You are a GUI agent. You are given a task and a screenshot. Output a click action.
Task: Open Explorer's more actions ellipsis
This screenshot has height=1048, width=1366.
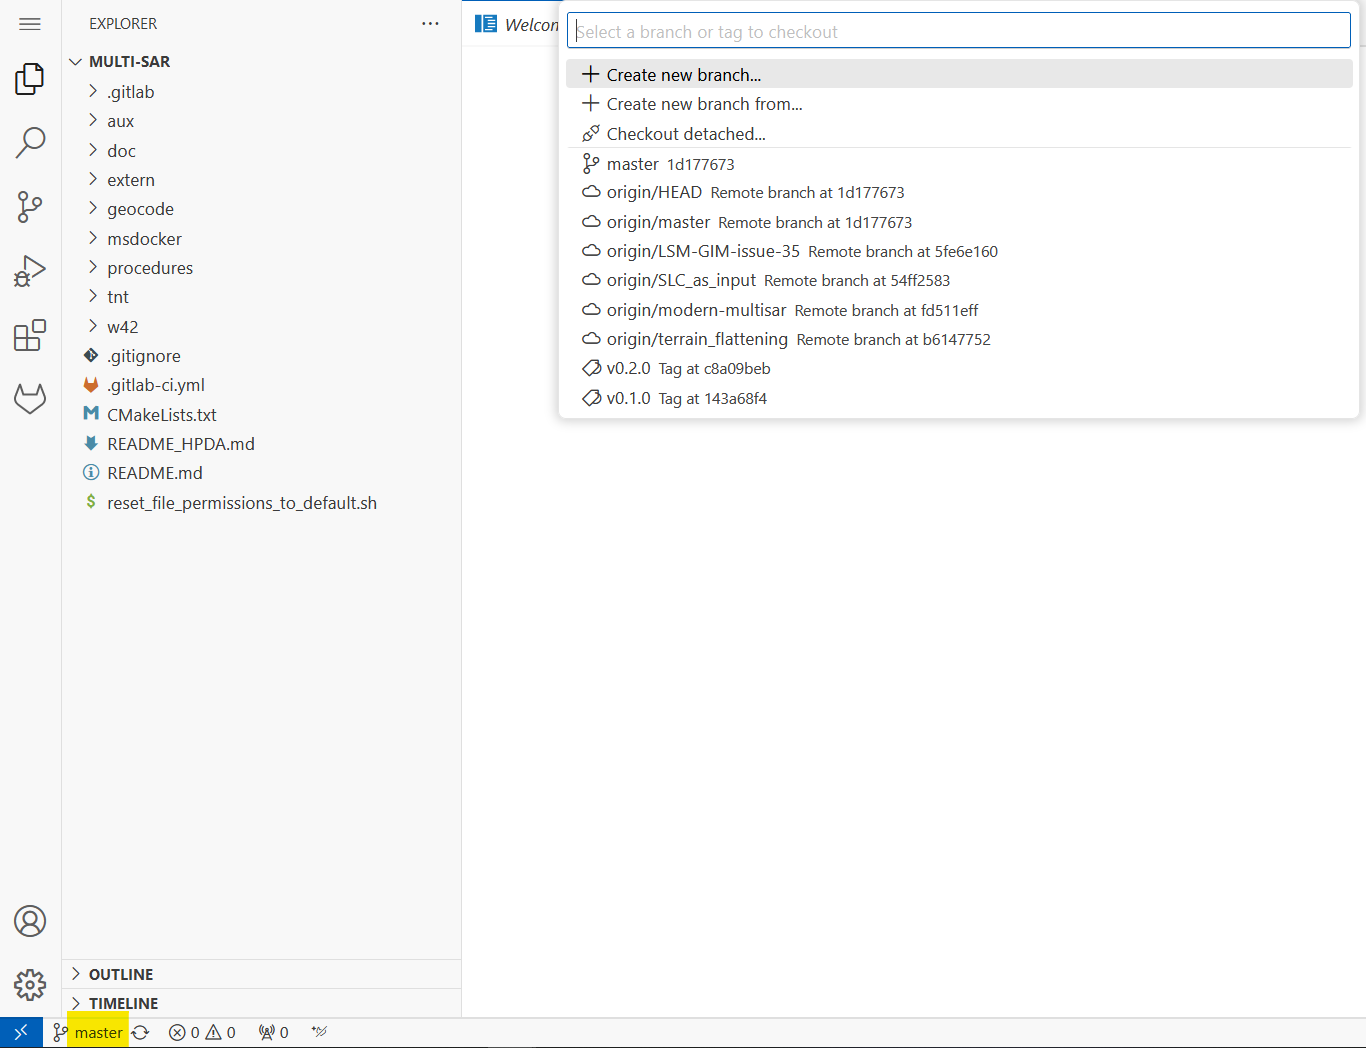[x=430, y=24]
